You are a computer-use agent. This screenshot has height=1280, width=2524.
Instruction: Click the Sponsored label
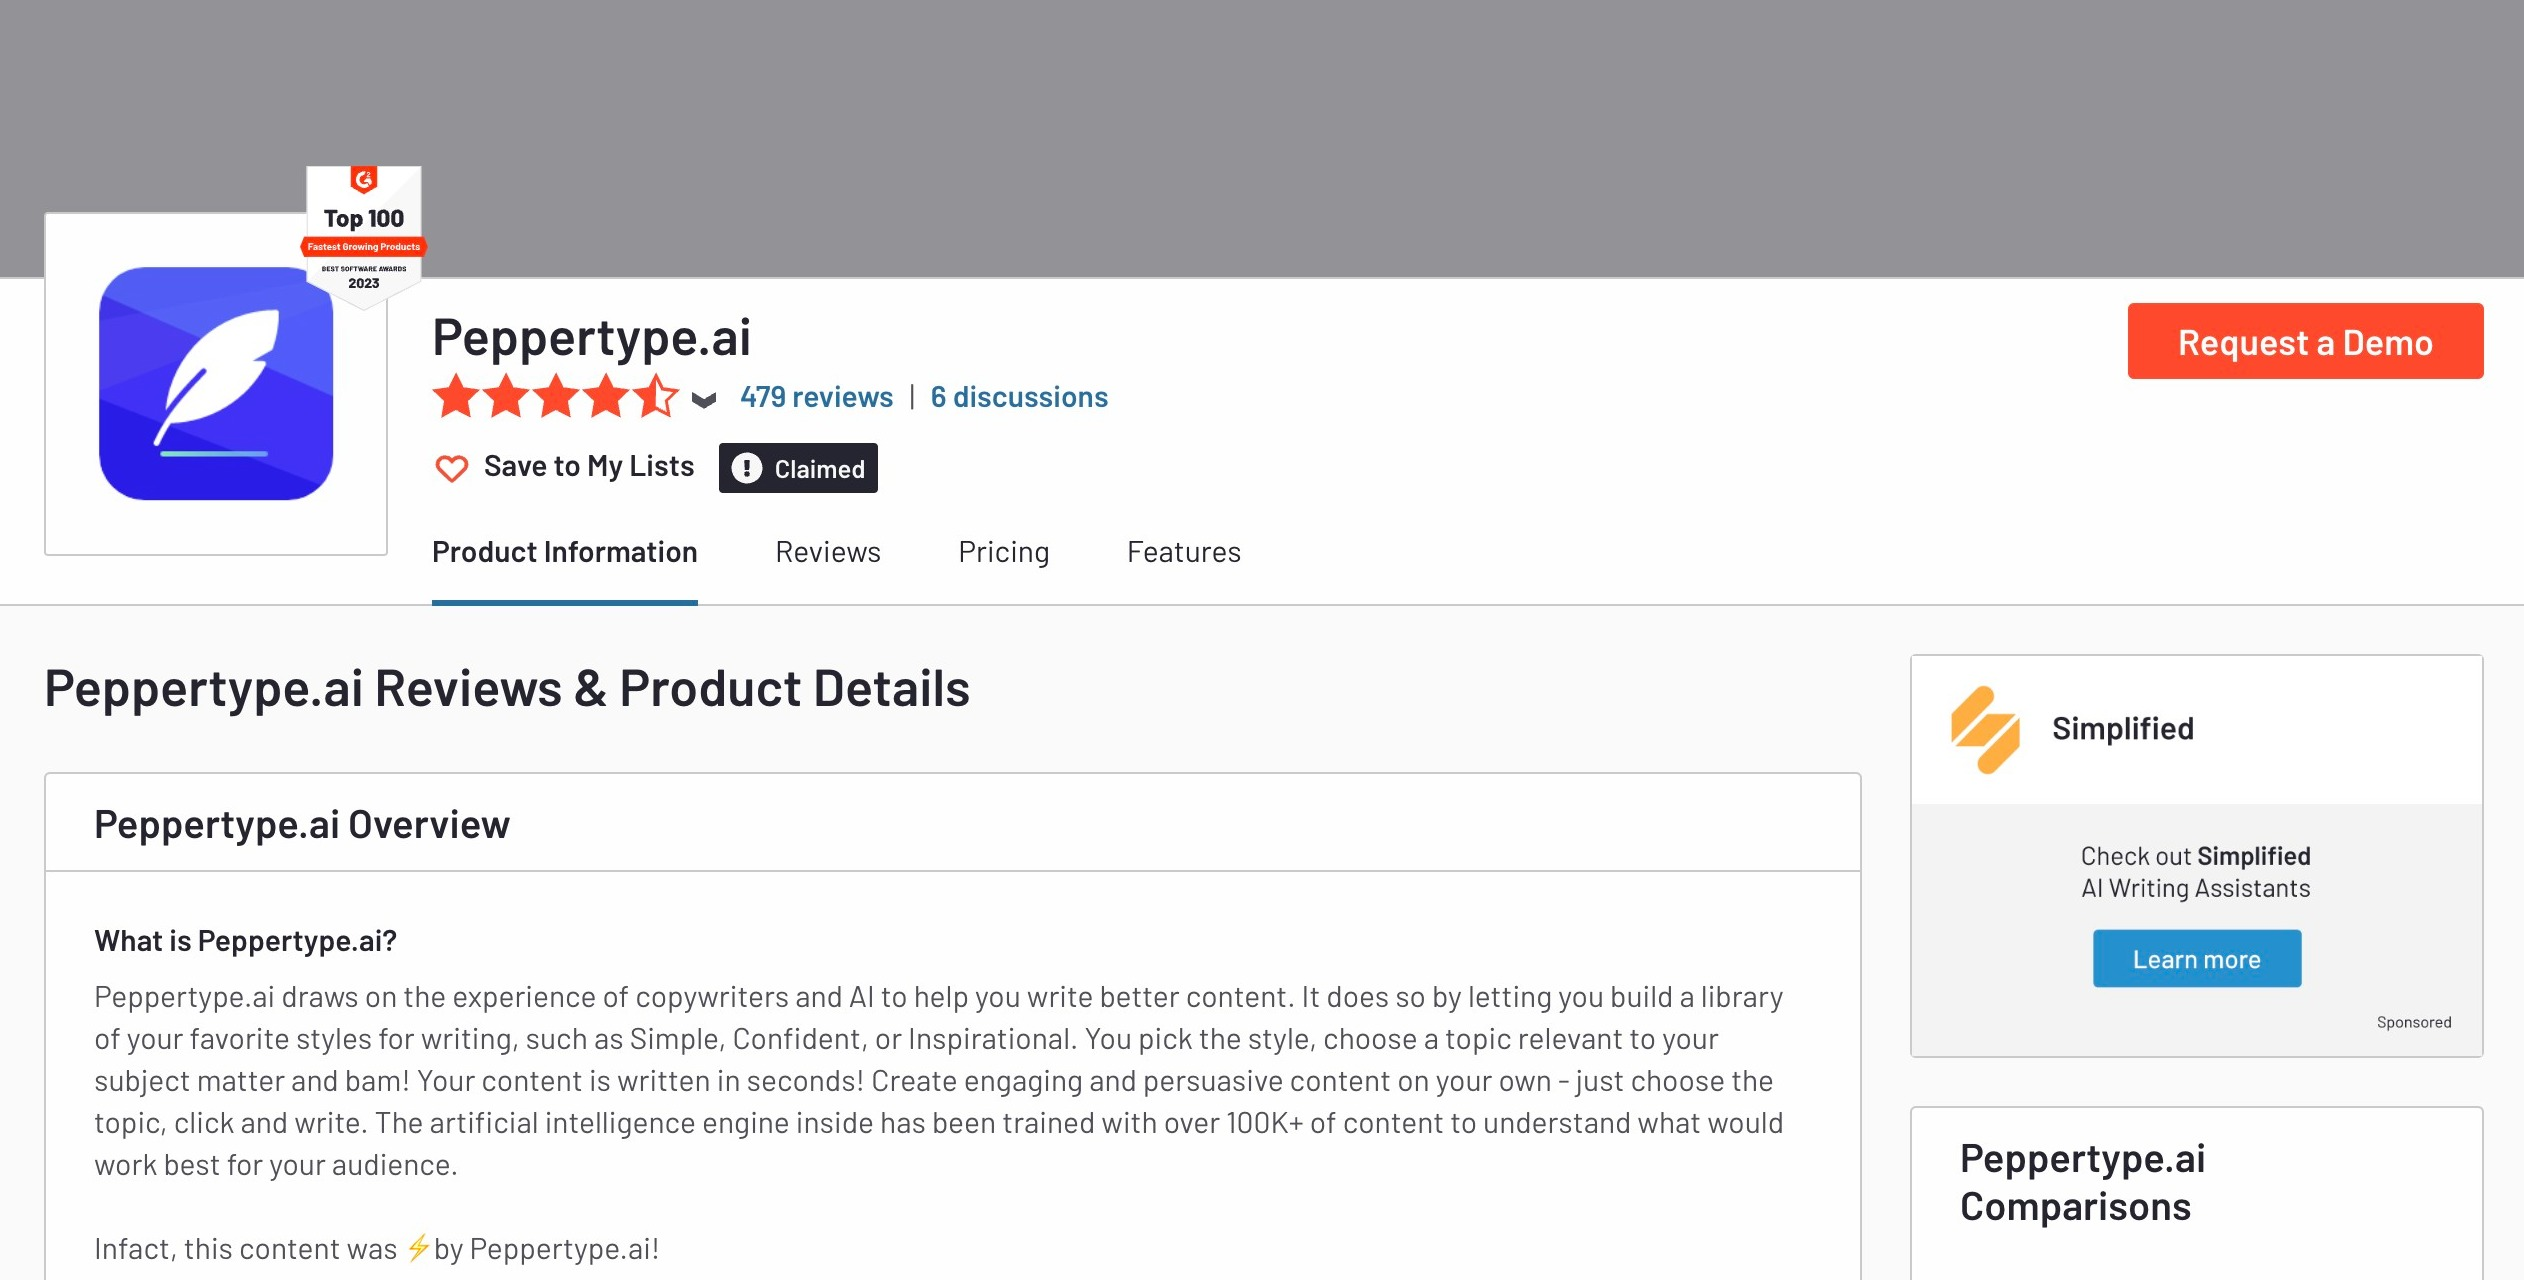click(2414, 1022)
